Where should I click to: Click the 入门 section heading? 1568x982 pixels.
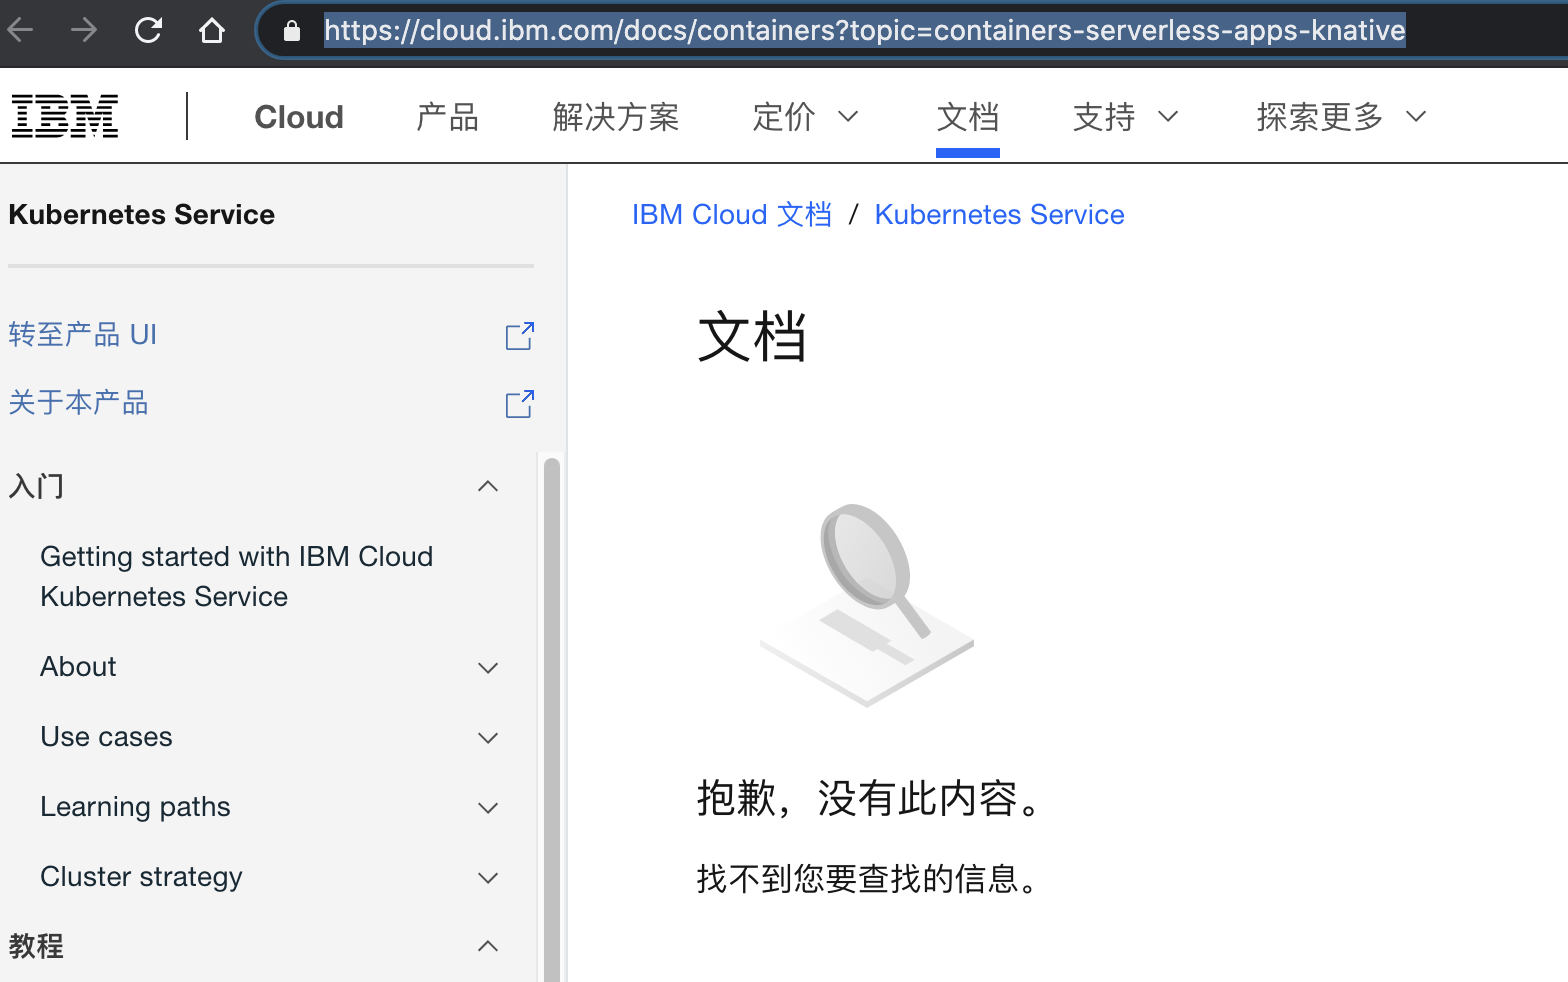pyautogui.click(x=36, y=487)
